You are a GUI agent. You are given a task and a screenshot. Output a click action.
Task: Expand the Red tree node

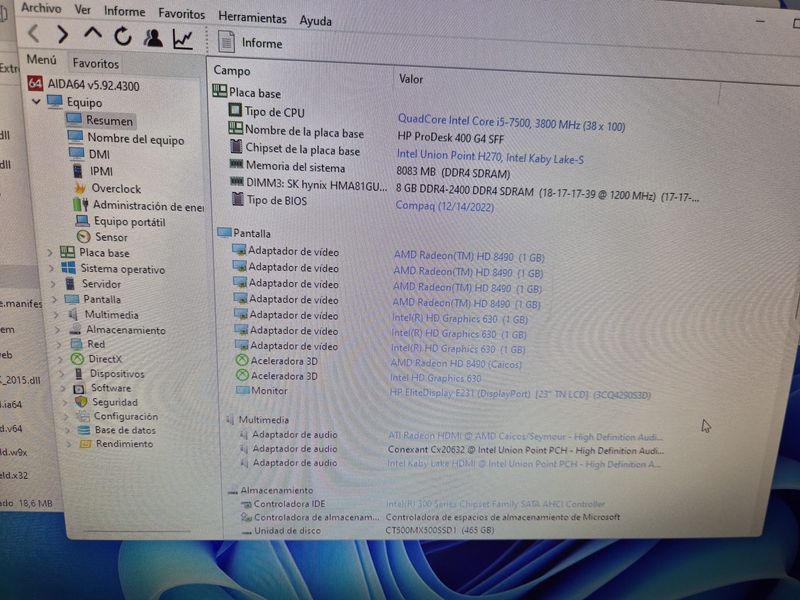60,345
